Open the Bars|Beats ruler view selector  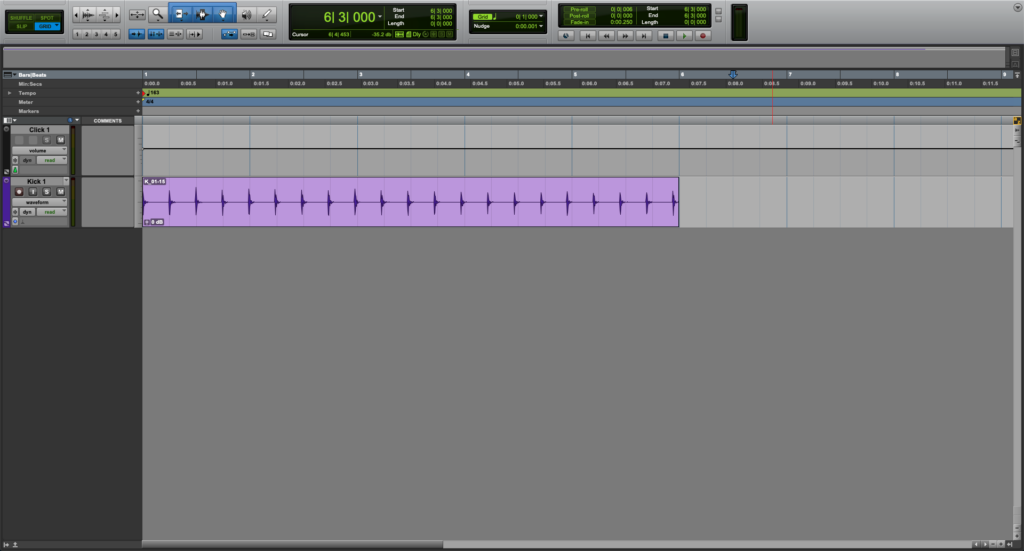(8, 74)
